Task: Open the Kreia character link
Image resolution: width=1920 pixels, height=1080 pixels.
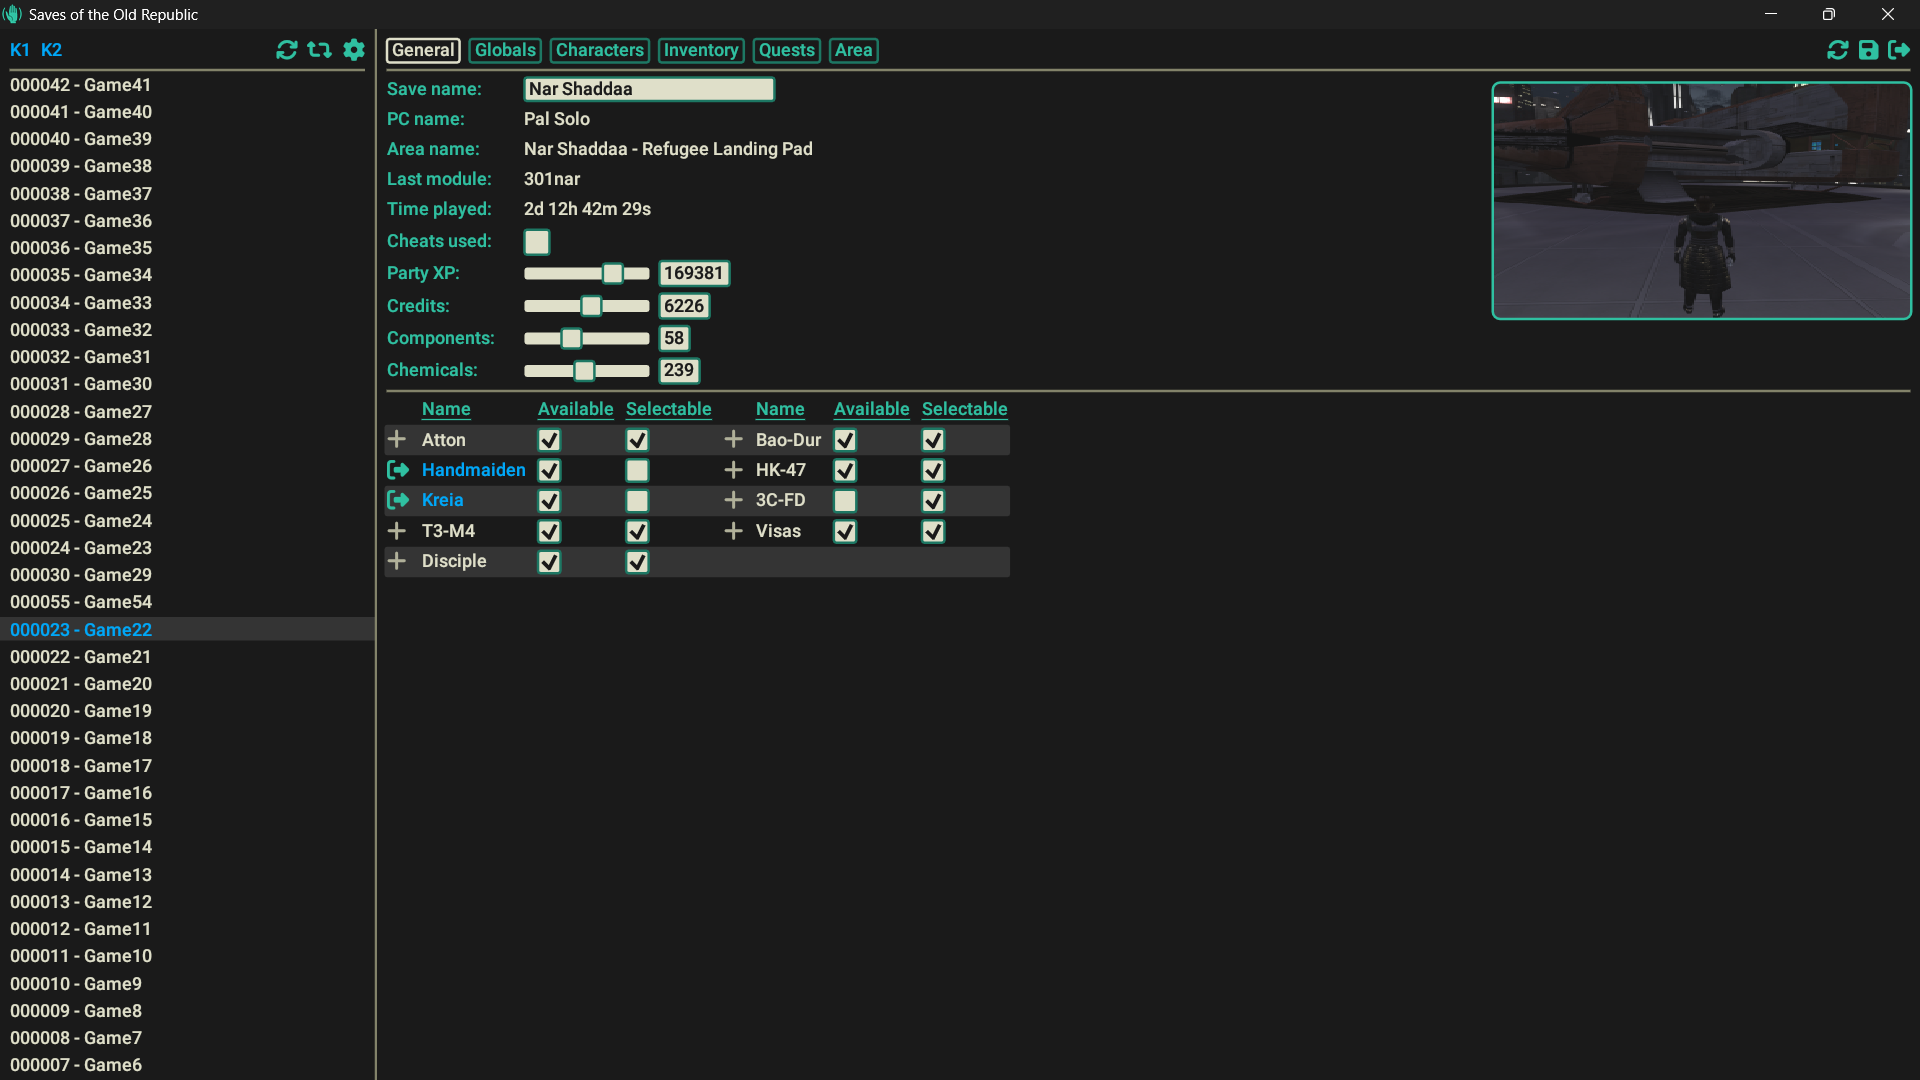Action: tap(443, 500)
